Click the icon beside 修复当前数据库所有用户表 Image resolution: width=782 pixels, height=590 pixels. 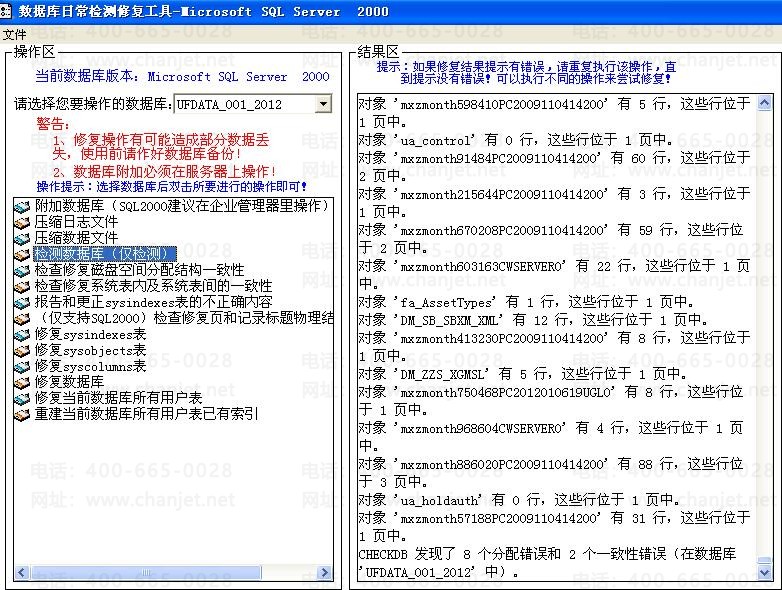[22, 398]
